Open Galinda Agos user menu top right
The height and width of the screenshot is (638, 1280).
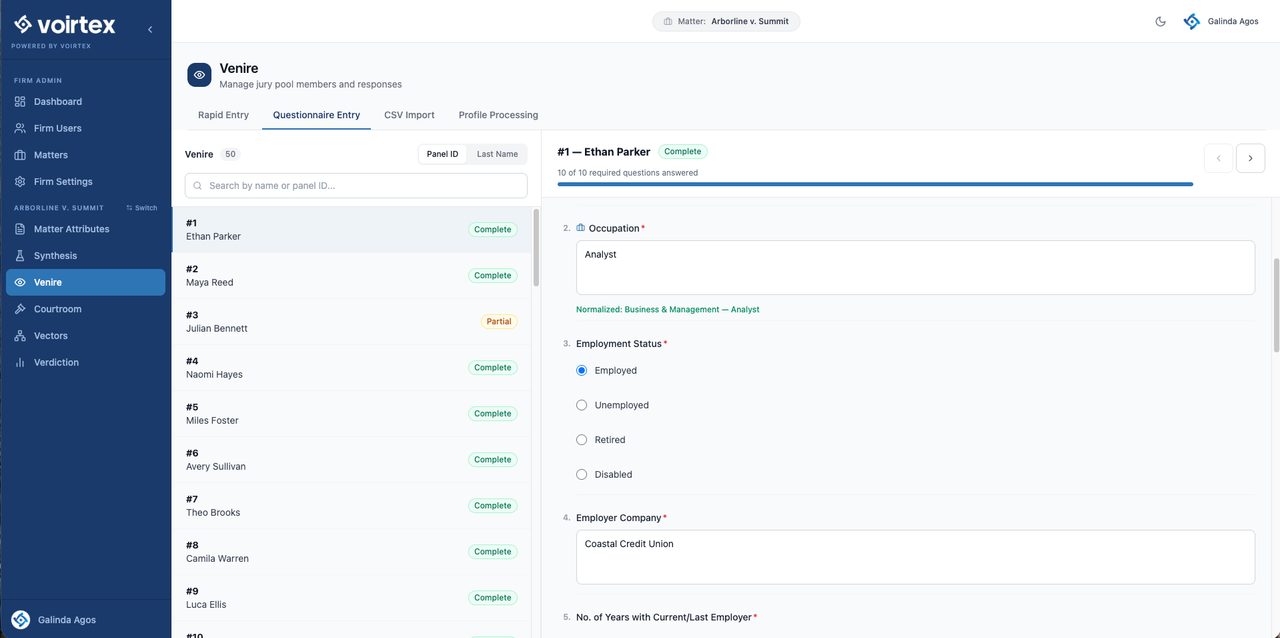(1221, 21)
